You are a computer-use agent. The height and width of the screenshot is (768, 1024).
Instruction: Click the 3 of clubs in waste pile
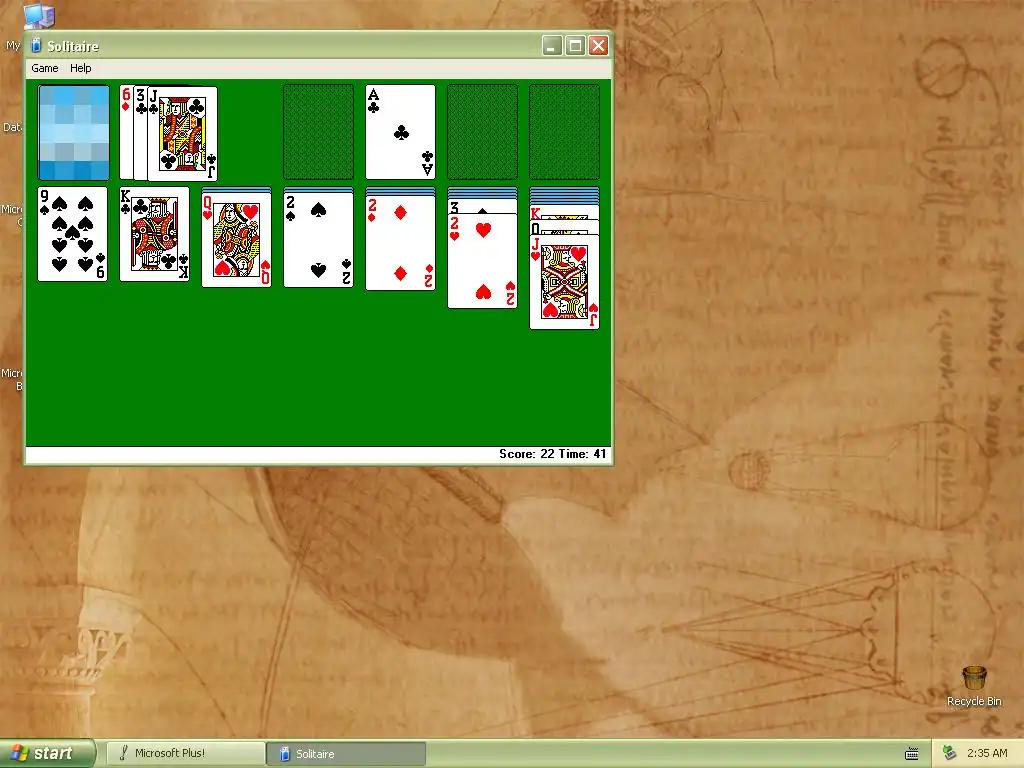tap(140, 133)
